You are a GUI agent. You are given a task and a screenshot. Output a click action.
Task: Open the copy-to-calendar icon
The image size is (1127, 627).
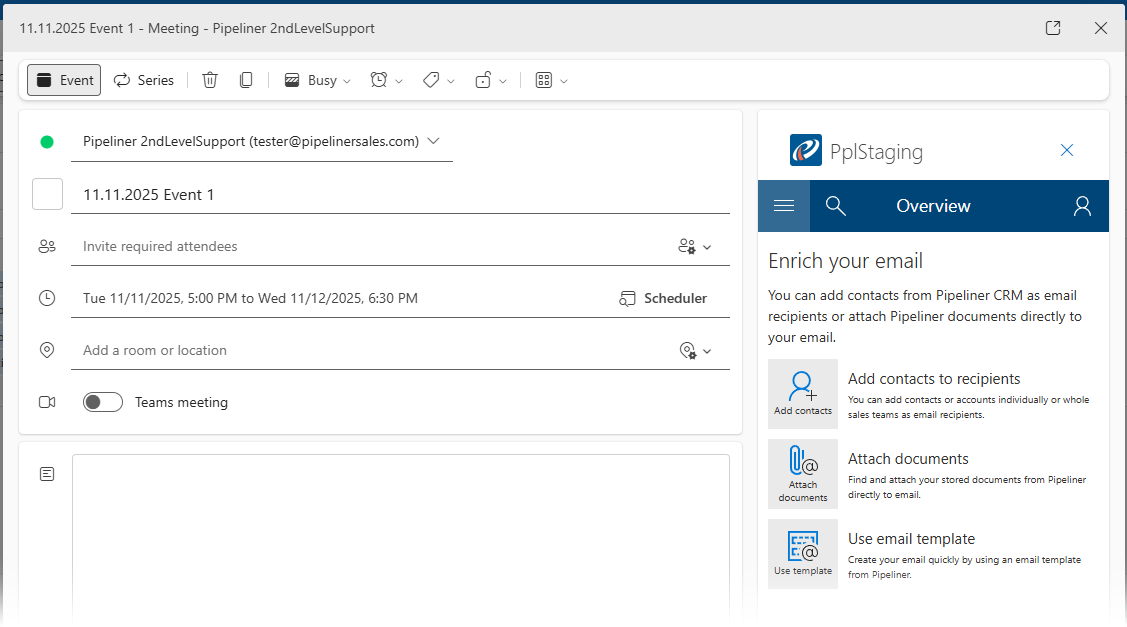246,80
